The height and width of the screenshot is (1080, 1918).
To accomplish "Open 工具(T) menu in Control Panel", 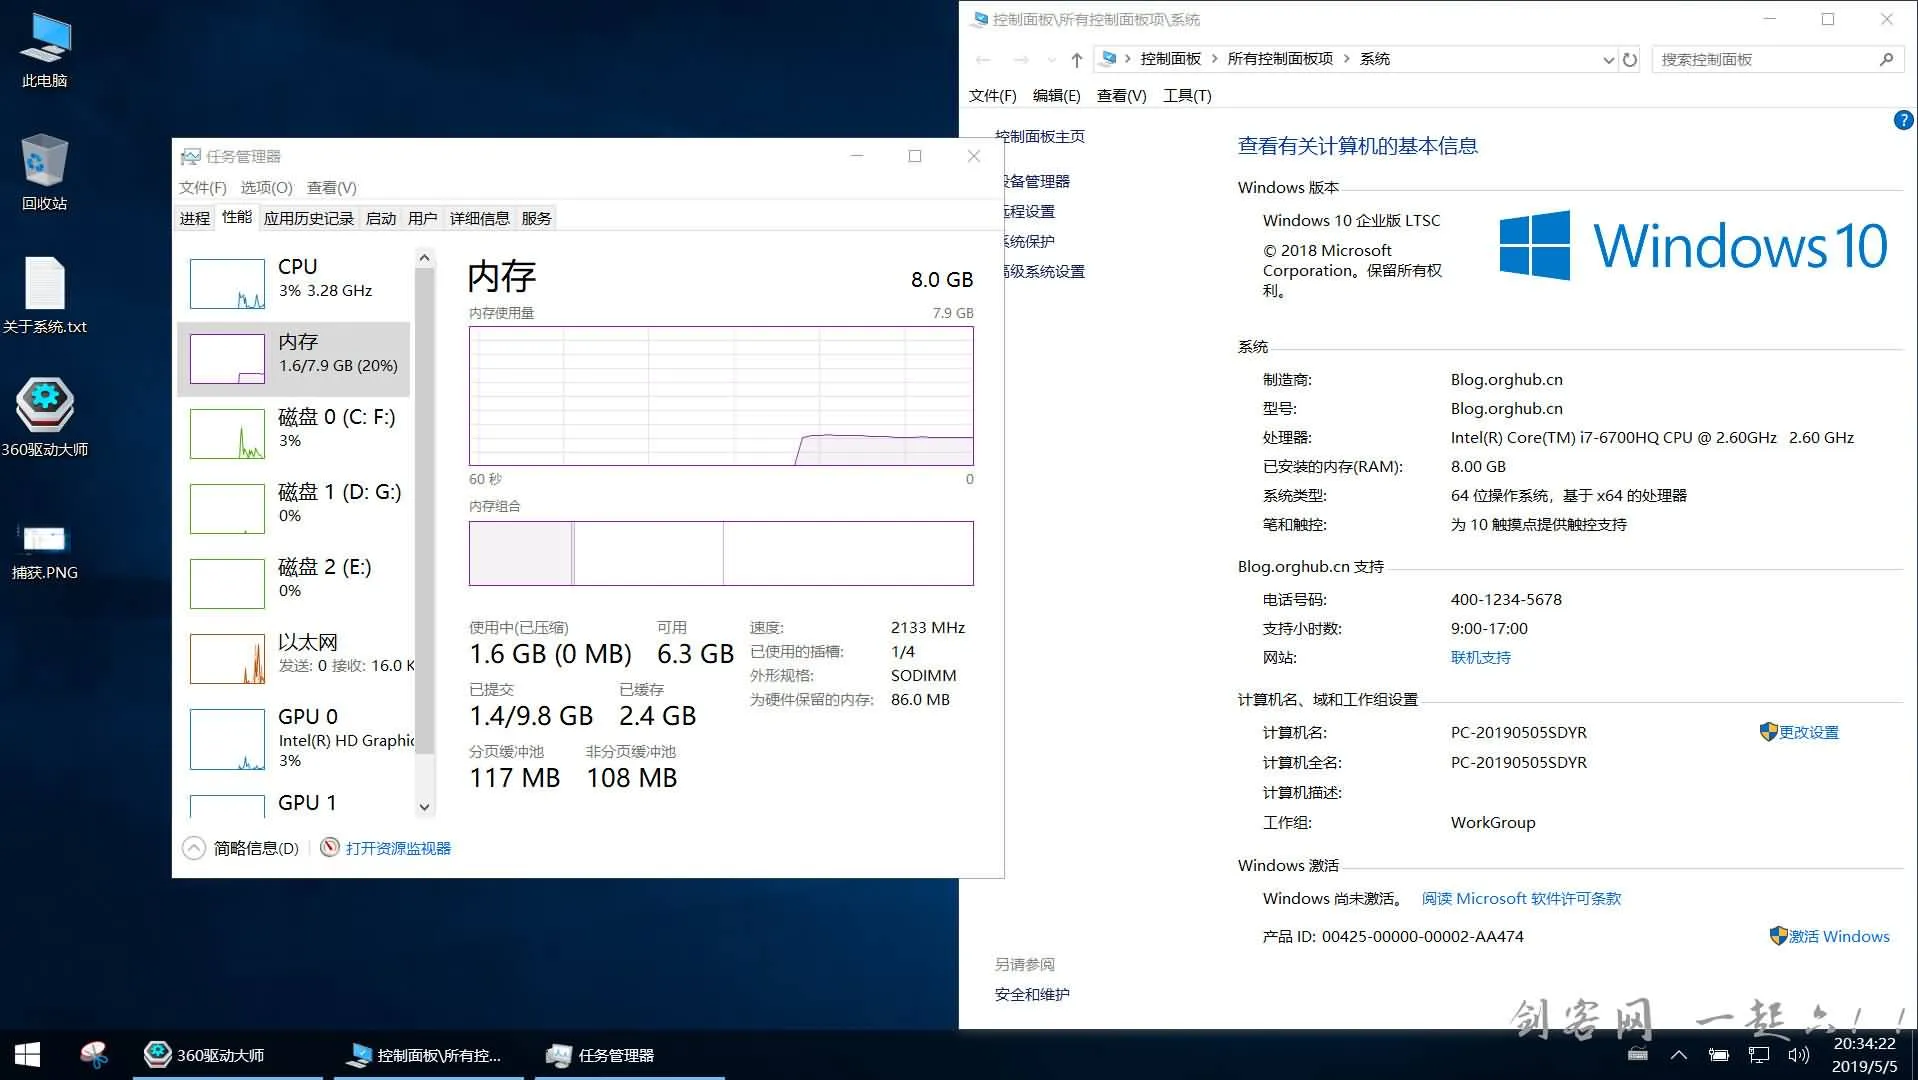I will click(1187, 95).
